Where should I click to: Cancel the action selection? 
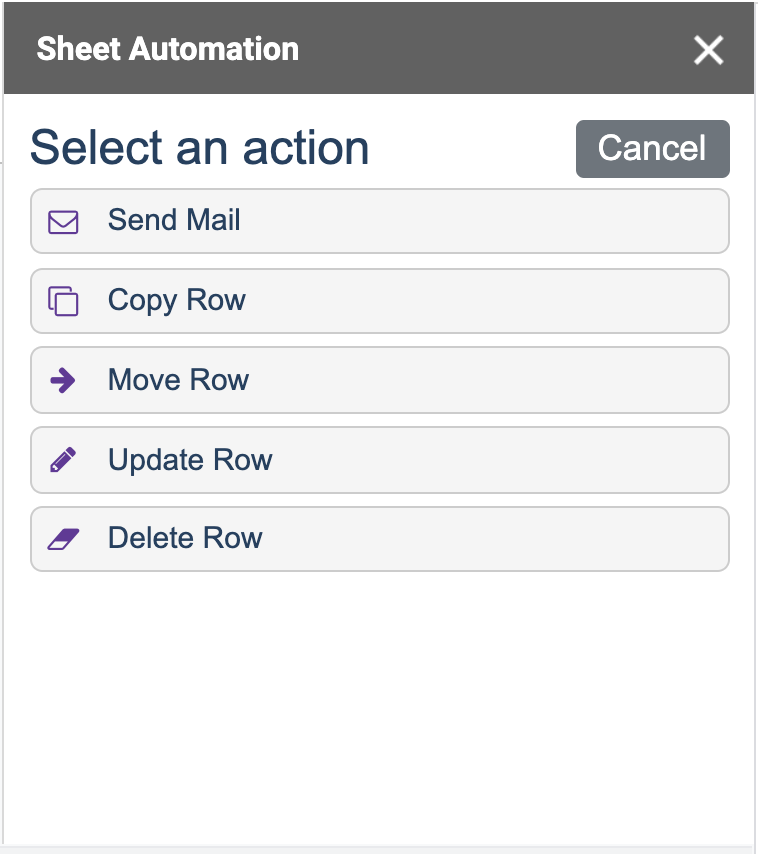pos(652,149)
